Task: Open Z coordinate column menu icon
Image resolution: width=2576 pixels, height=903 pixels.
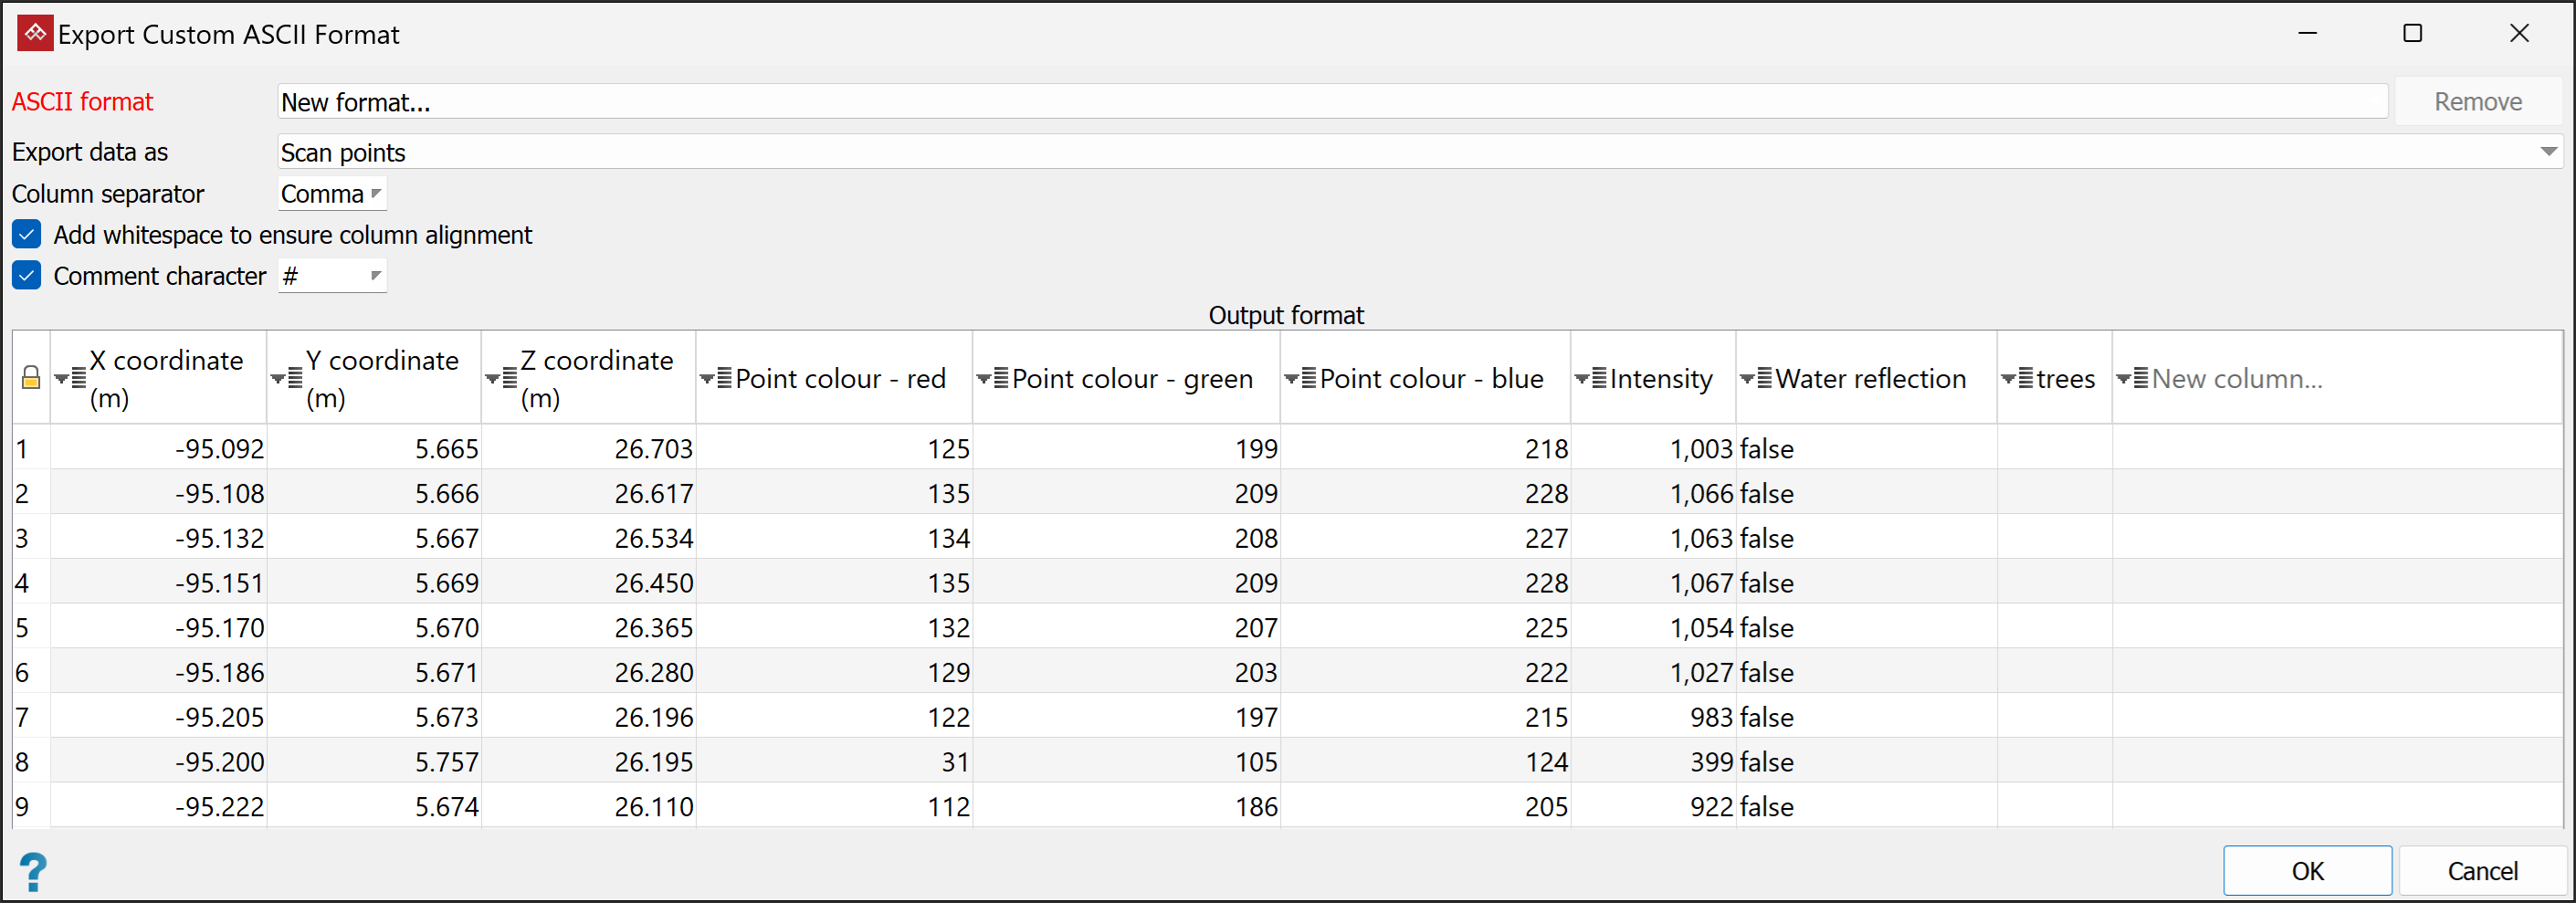Action: [x=501, y=379]
